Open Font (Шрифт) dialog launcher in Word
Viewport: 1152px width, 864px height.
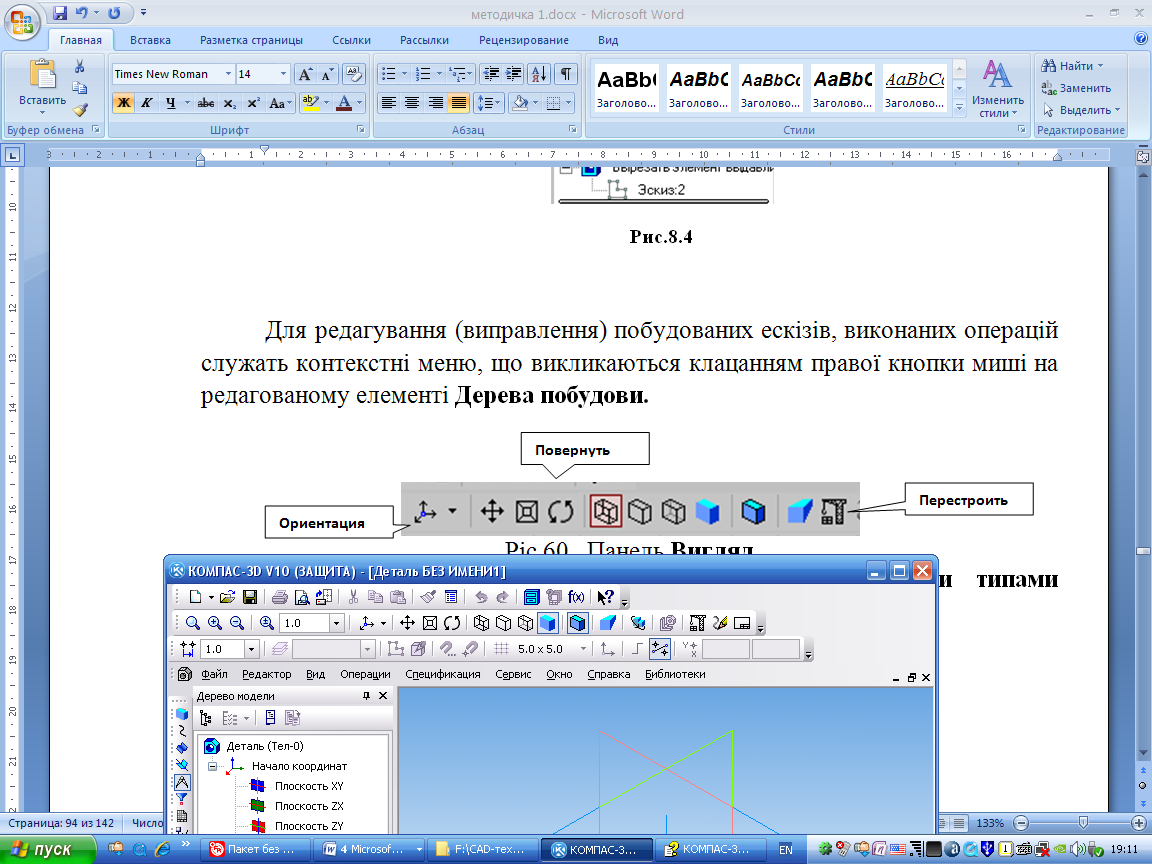(x=361, y=129)
